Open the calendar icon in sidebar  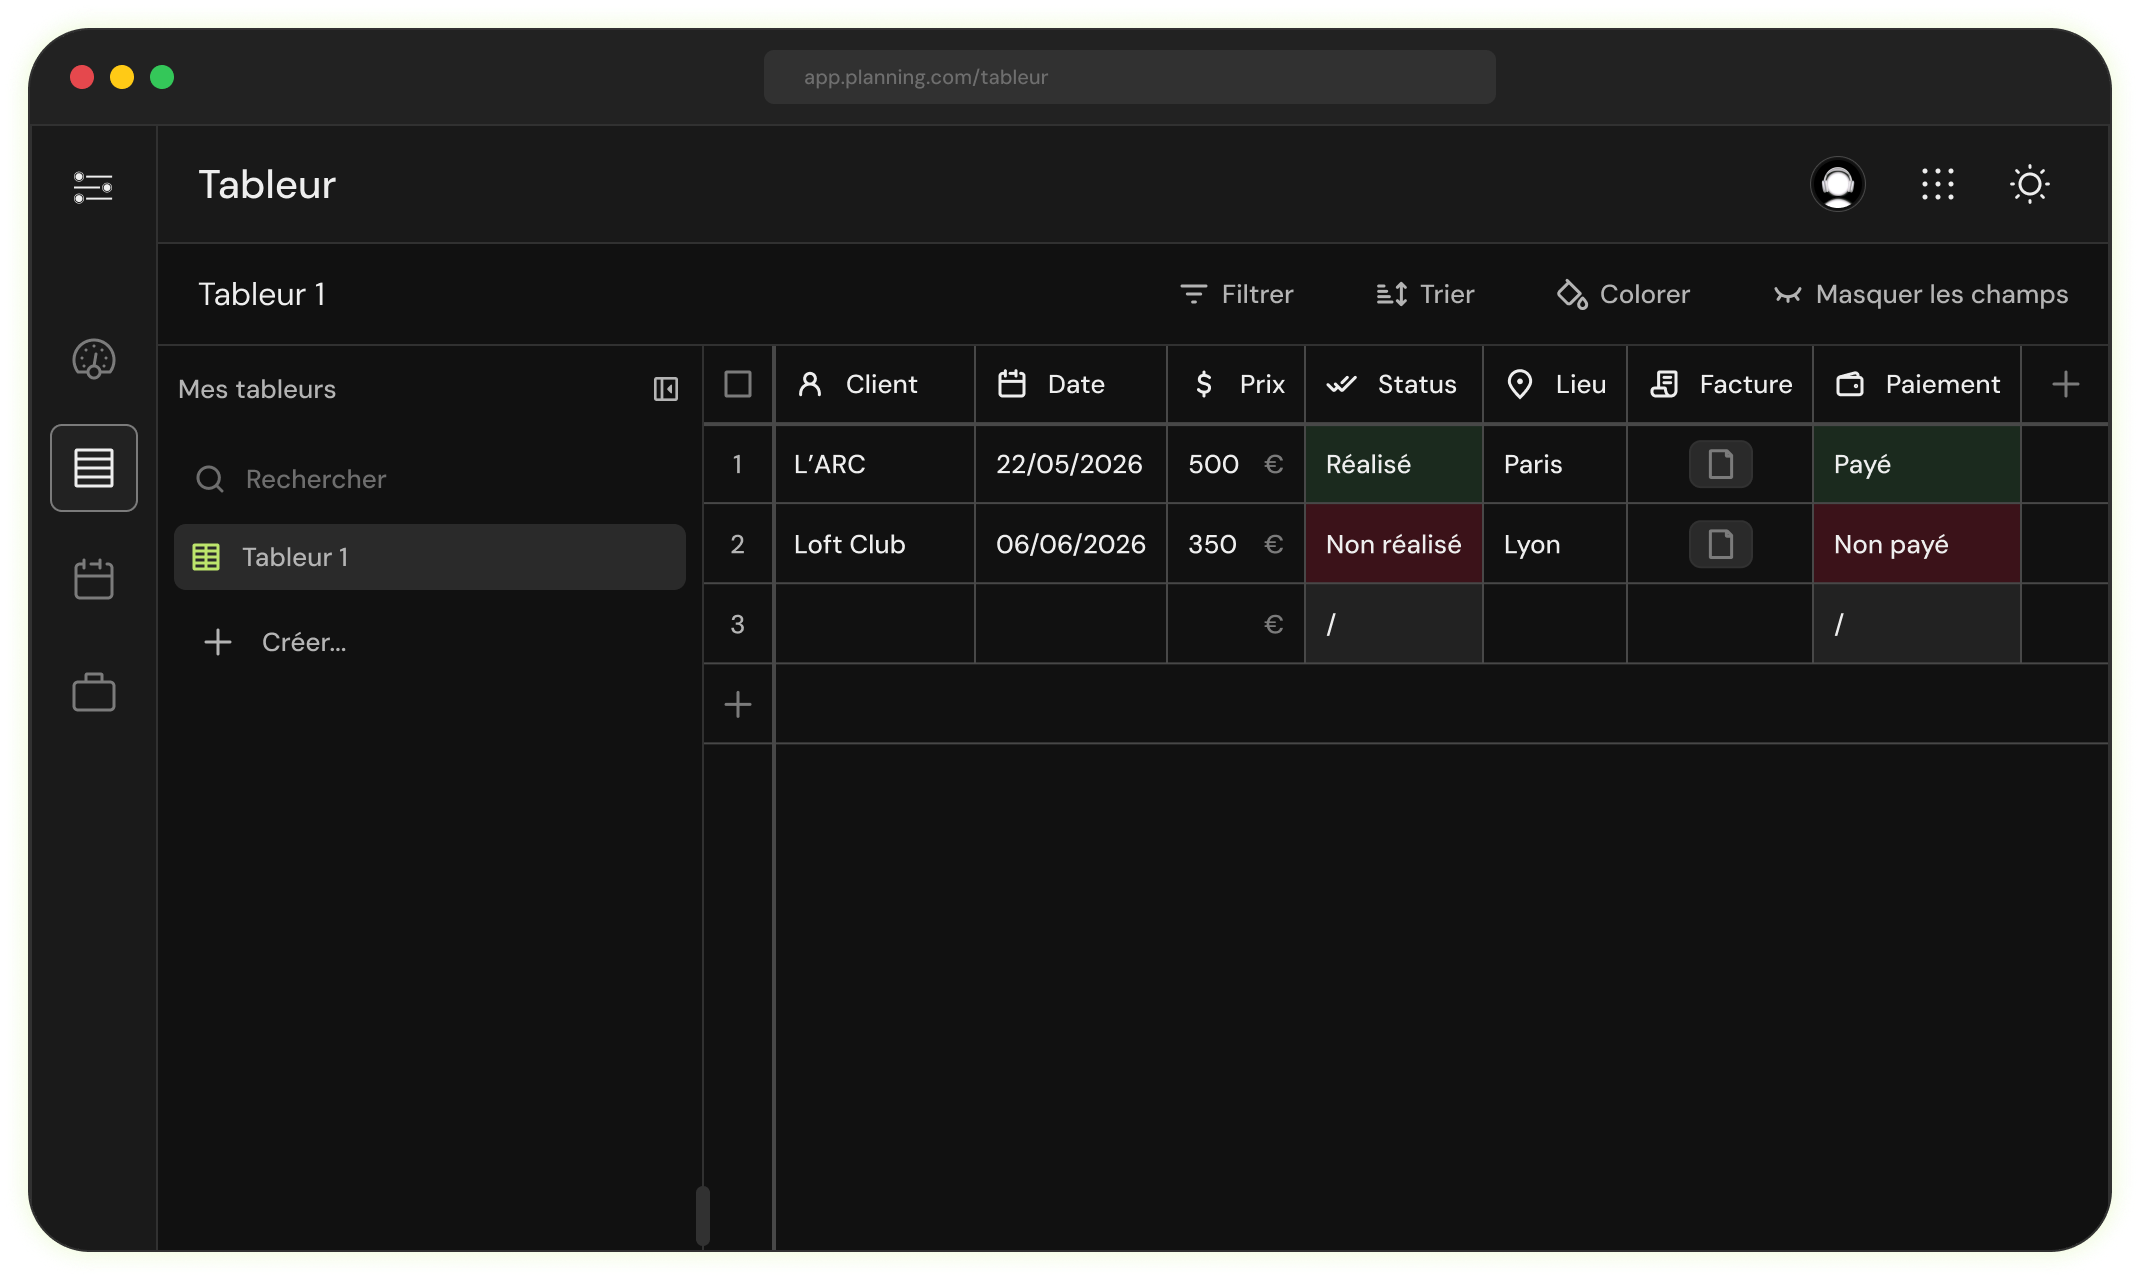tap(94, 579)
